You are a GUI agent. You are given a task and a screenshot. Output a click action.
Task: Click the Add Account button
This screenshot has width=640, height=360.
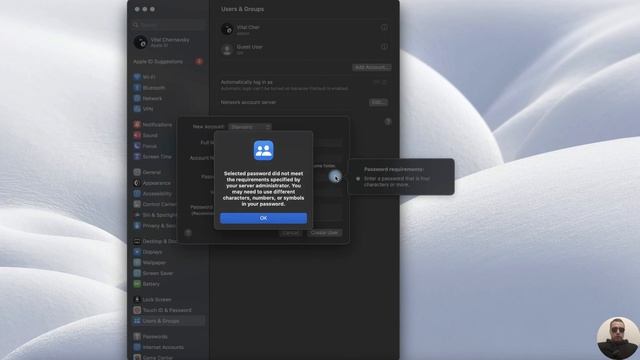(371, 67)
